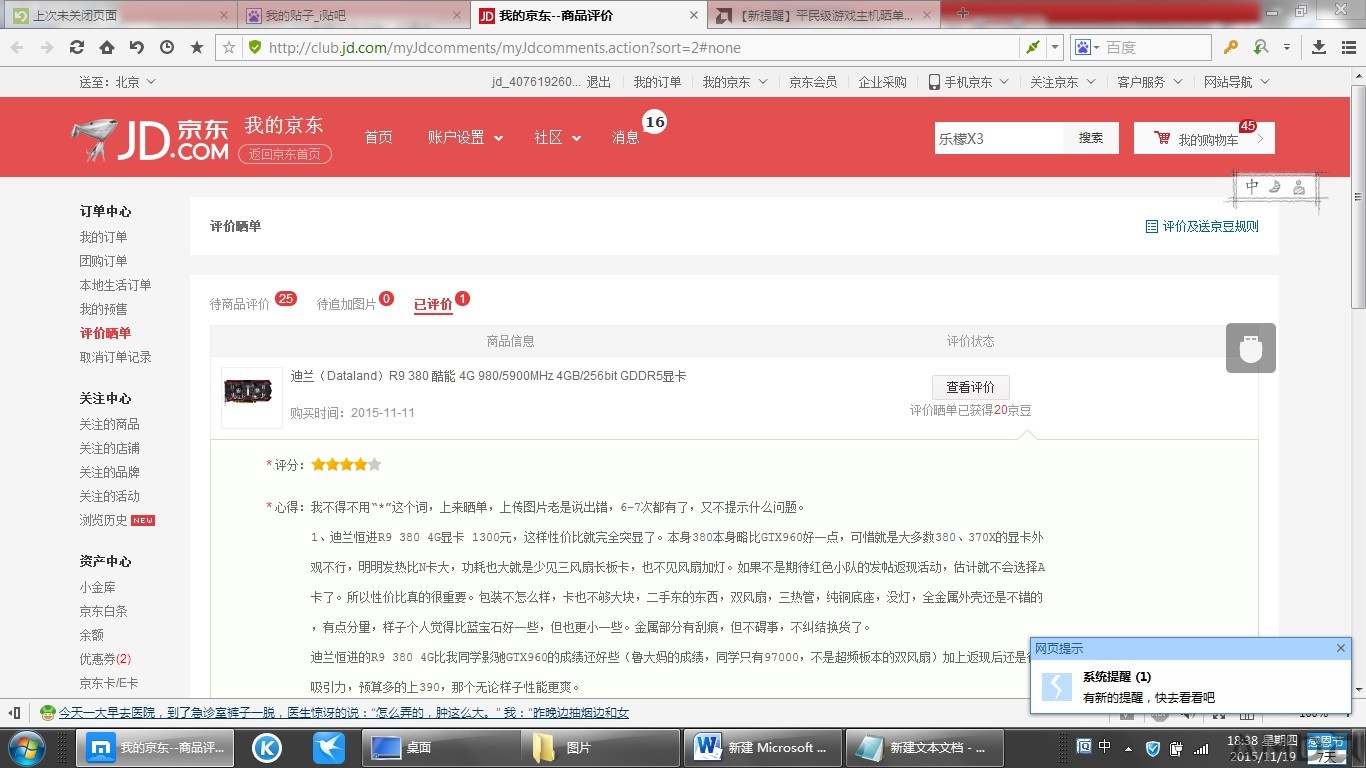The image size is (1366, 768).
Task: Open the browser downloads icon
Action: pyautogui.click(x=1319, y=47)
